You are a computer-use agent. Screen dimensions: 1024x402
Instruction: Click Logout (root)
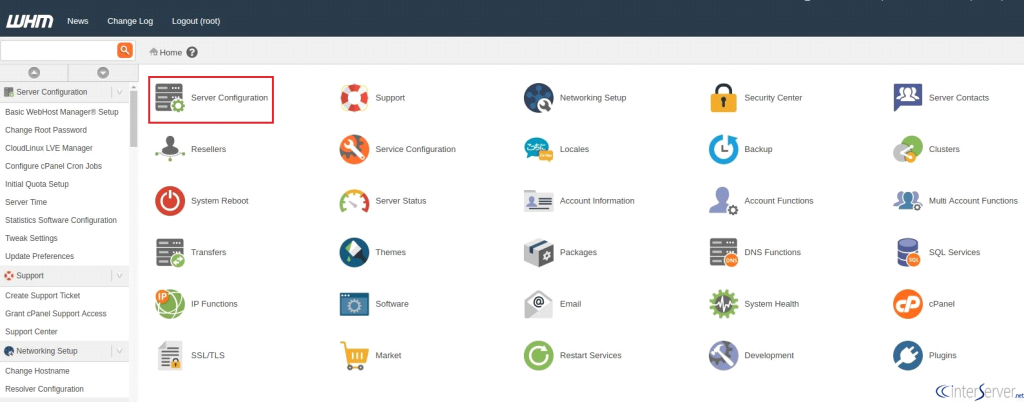tap(196, 21)
